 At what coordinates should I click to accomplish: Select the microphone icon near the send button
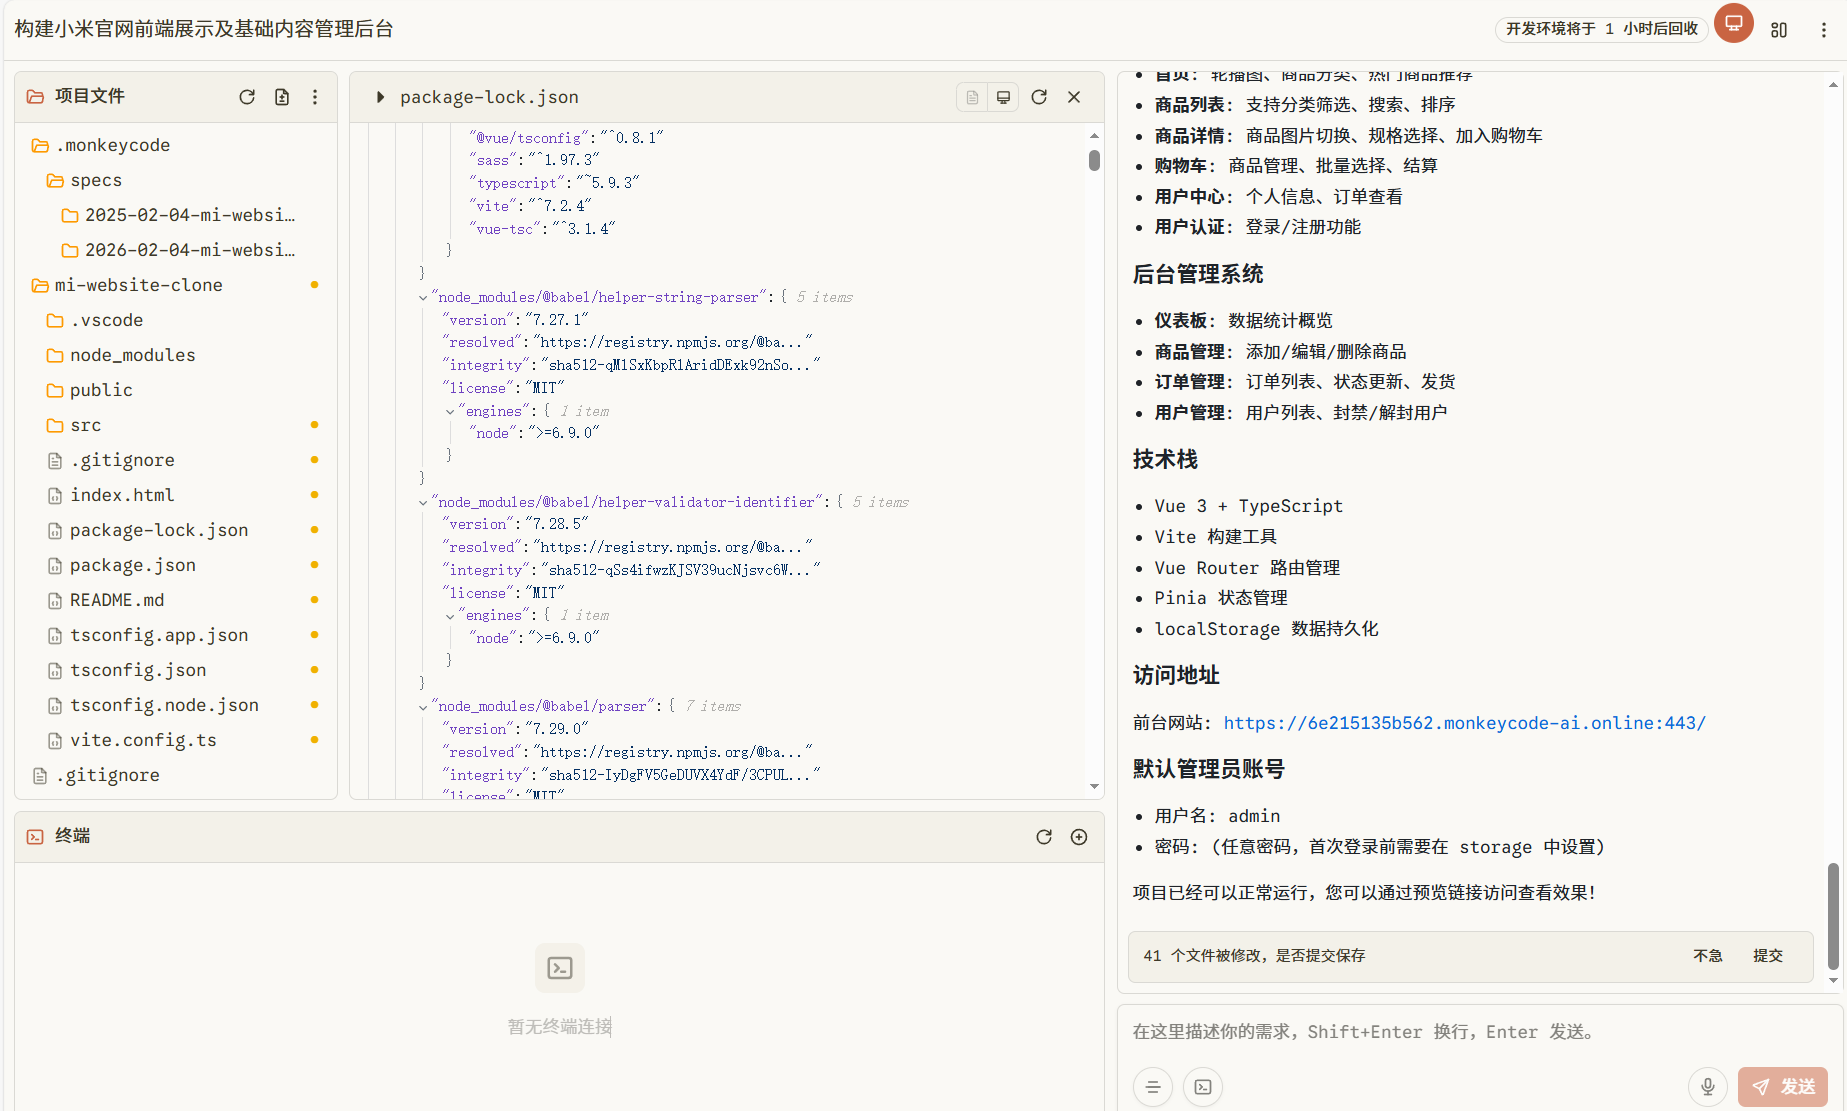(1707, 1087)
